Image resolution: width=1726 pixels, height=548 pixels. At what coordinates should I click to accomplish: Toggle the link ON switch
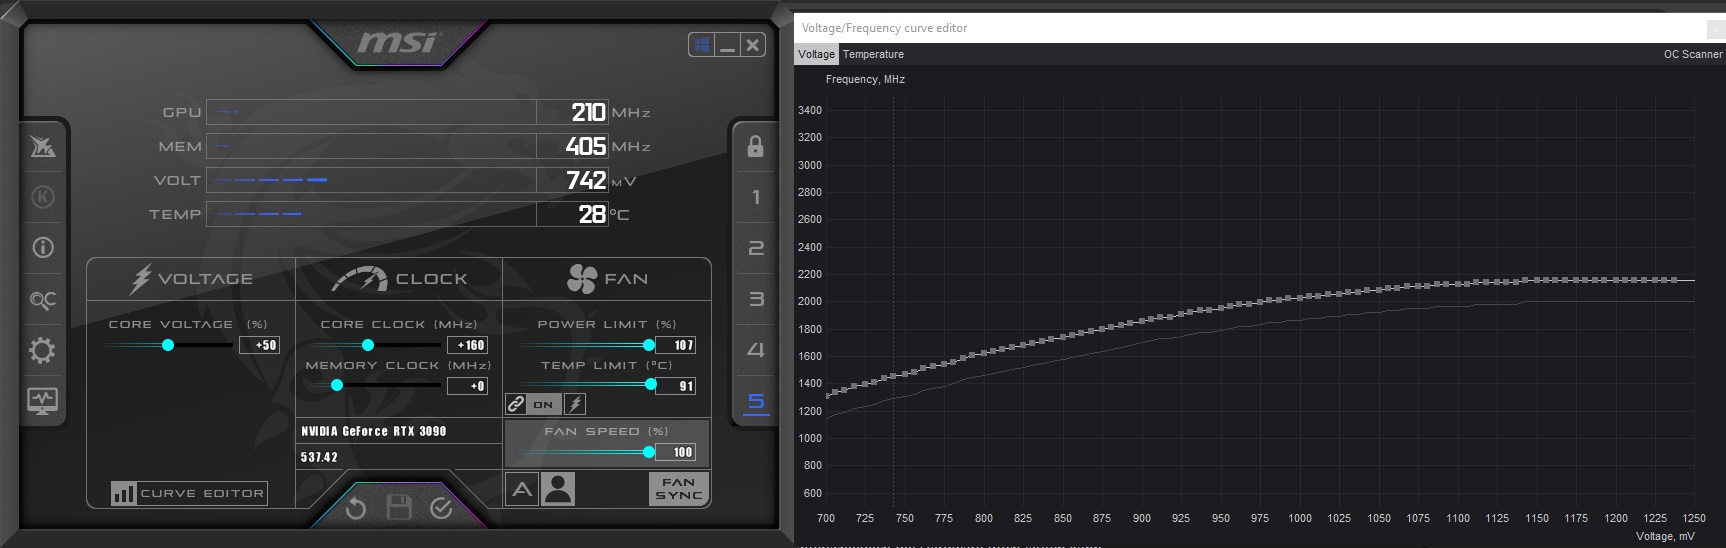pyautogui.click(x=543, y=405)
